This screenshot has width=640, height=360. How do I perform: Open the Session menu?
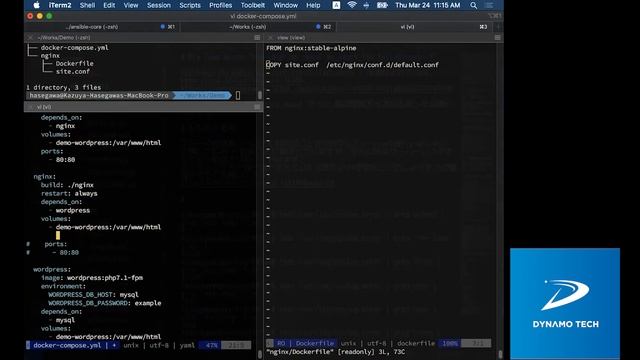(159, 5)
